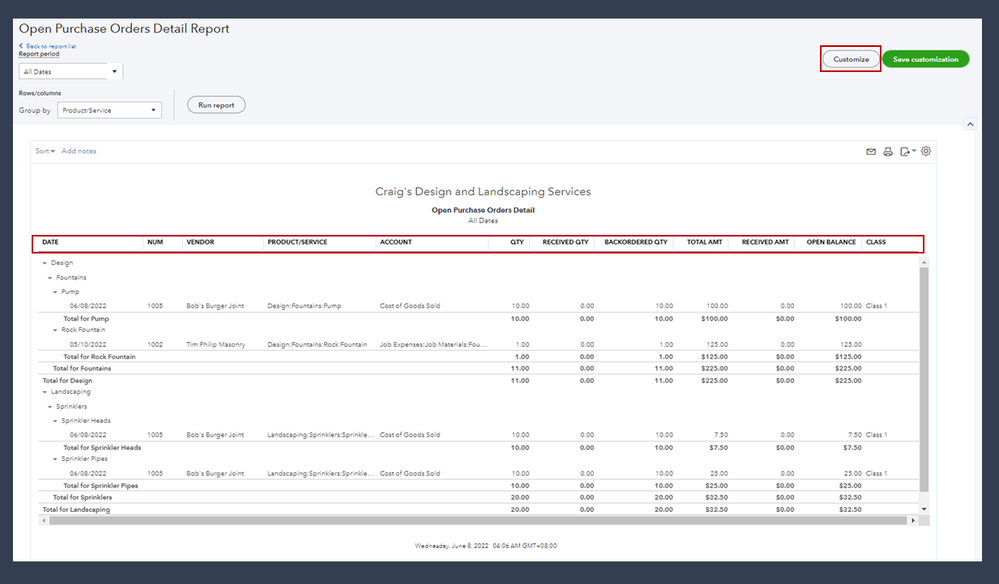
Task: Open the 05/10/2022 transaction date
Action: point(88,345)
